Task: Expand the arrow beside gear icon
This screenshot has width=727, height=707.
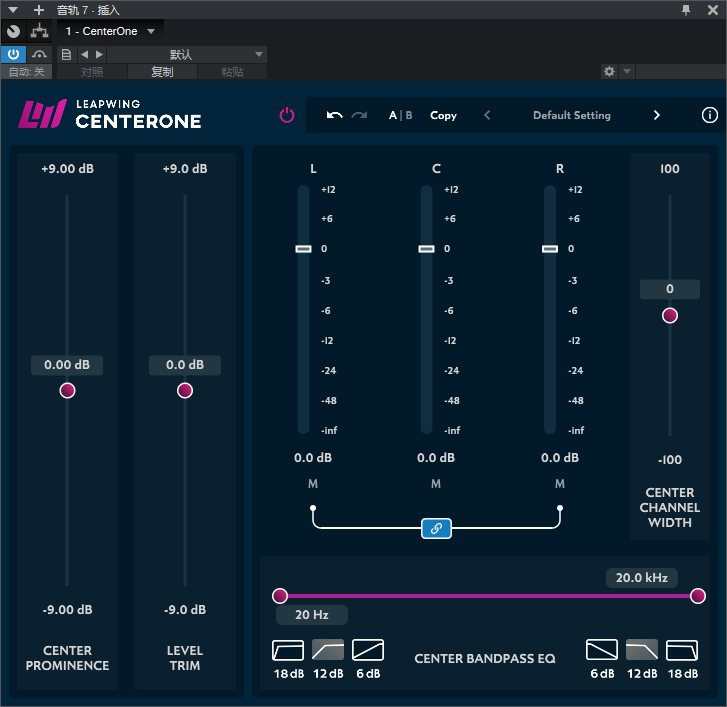Action: pyautogui.click(x=627, y=71)
